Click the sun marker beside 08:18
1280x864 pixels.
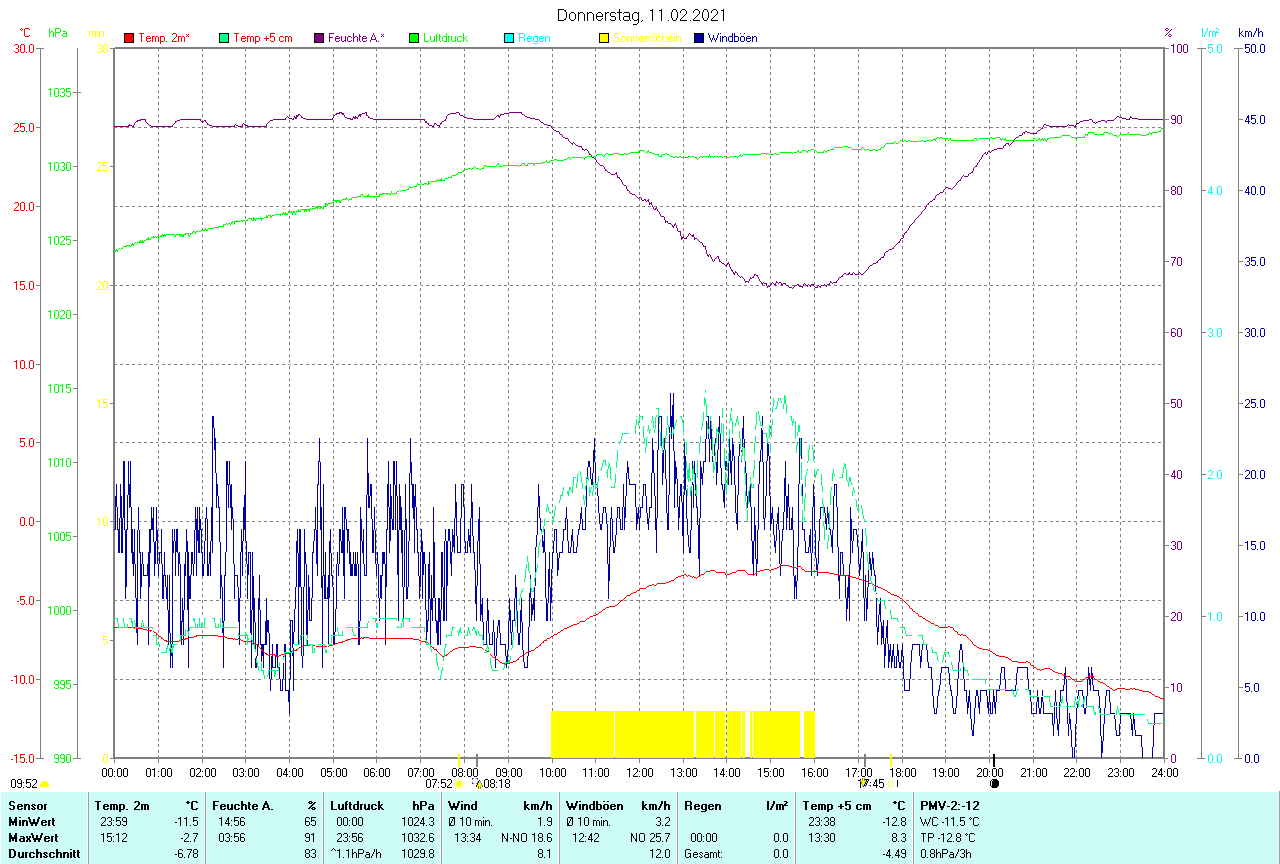click(479, 784)
